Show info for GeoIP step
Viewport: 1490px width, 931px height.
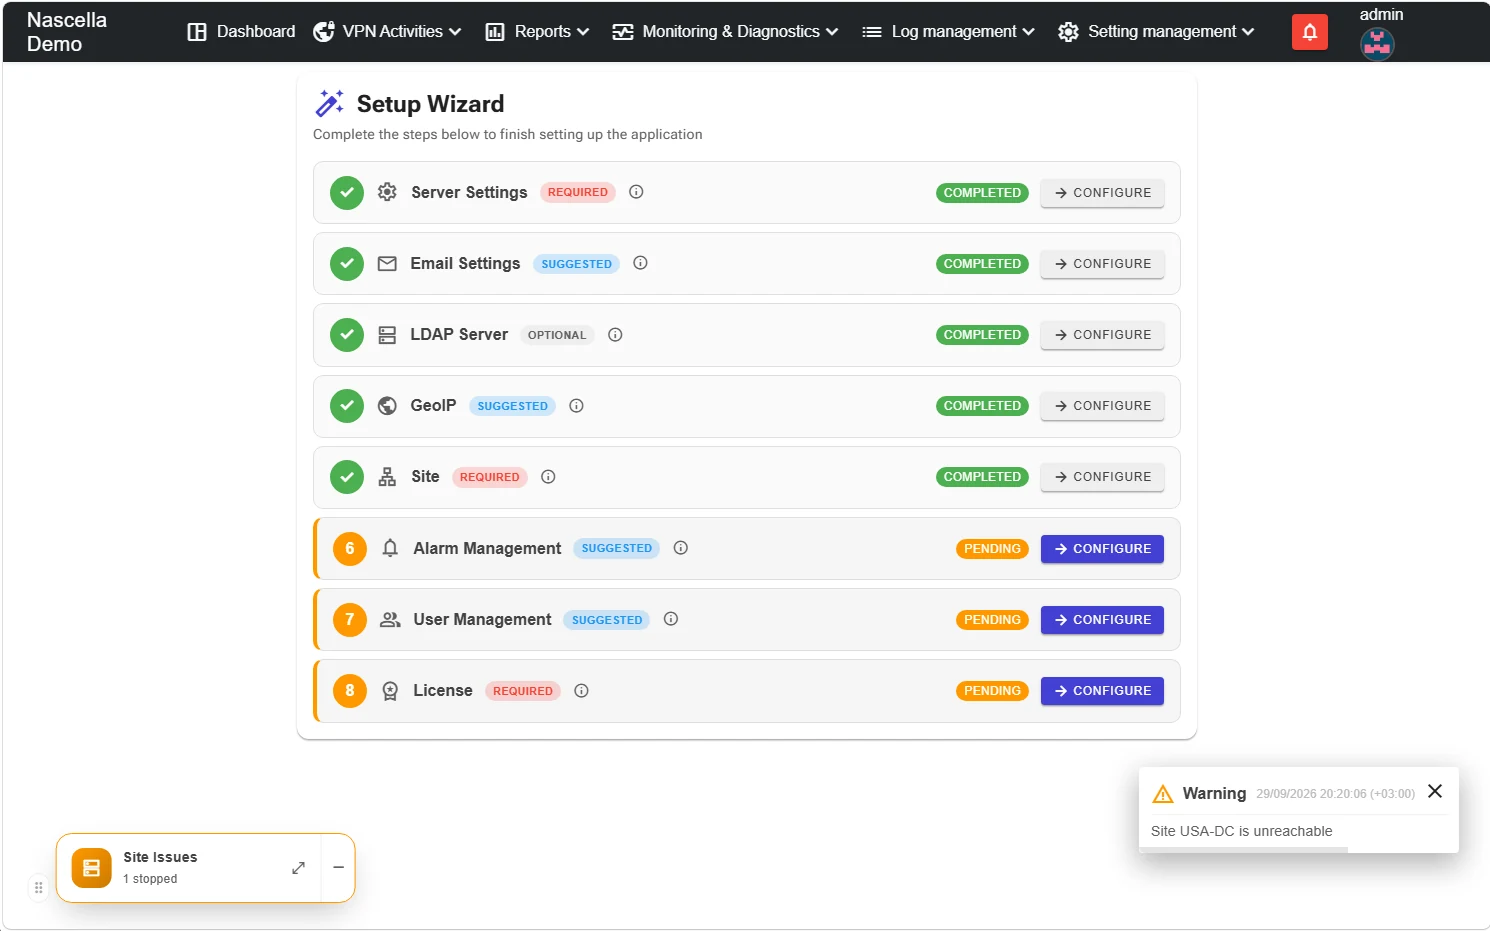point(576,406)
